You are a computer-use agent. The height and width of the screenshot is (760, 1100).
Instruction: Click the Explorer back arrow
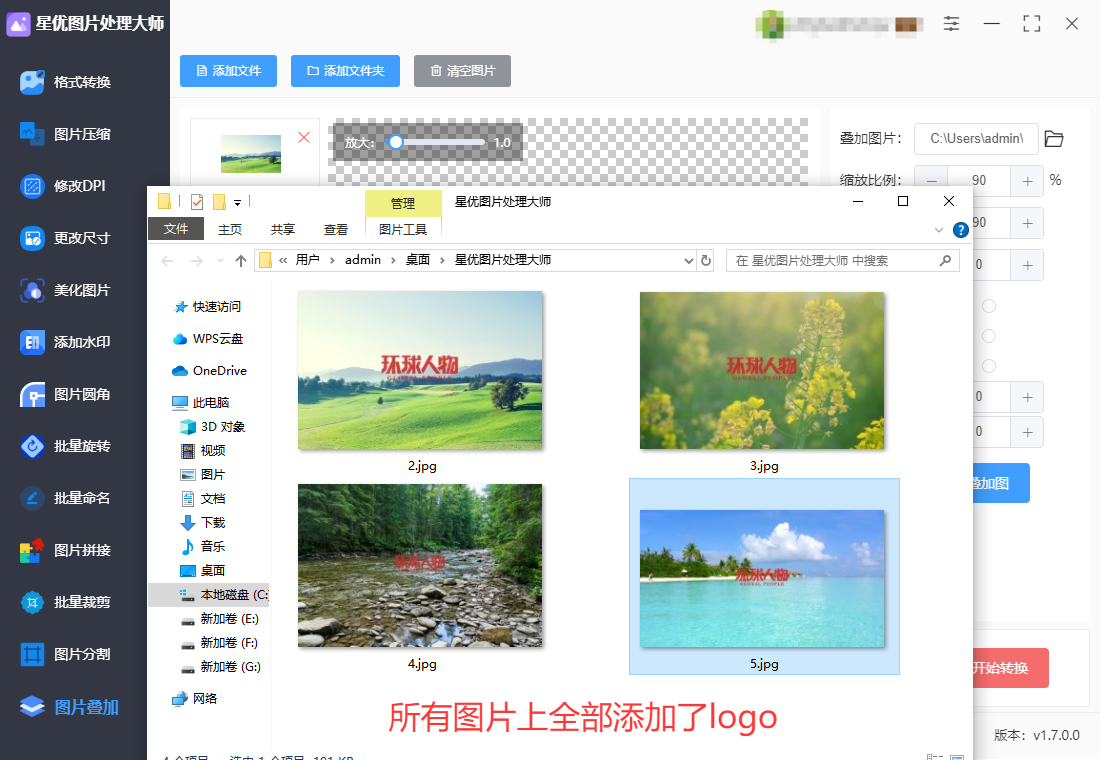[167, 260]
